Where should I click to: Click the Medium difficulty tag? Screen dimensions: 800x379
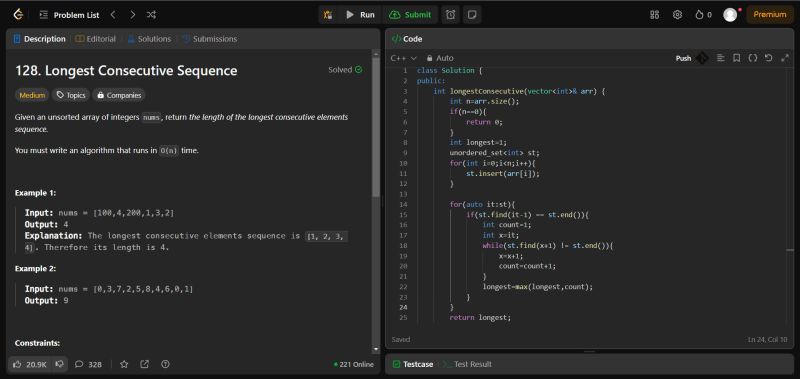click(32, 95)
